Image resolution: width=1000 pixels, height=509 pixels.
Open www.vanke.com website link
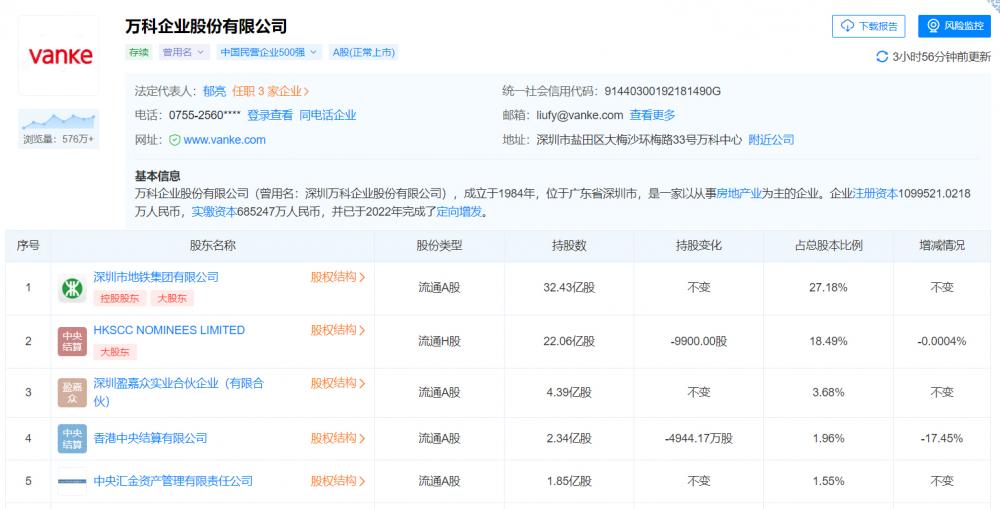(224, 140)
